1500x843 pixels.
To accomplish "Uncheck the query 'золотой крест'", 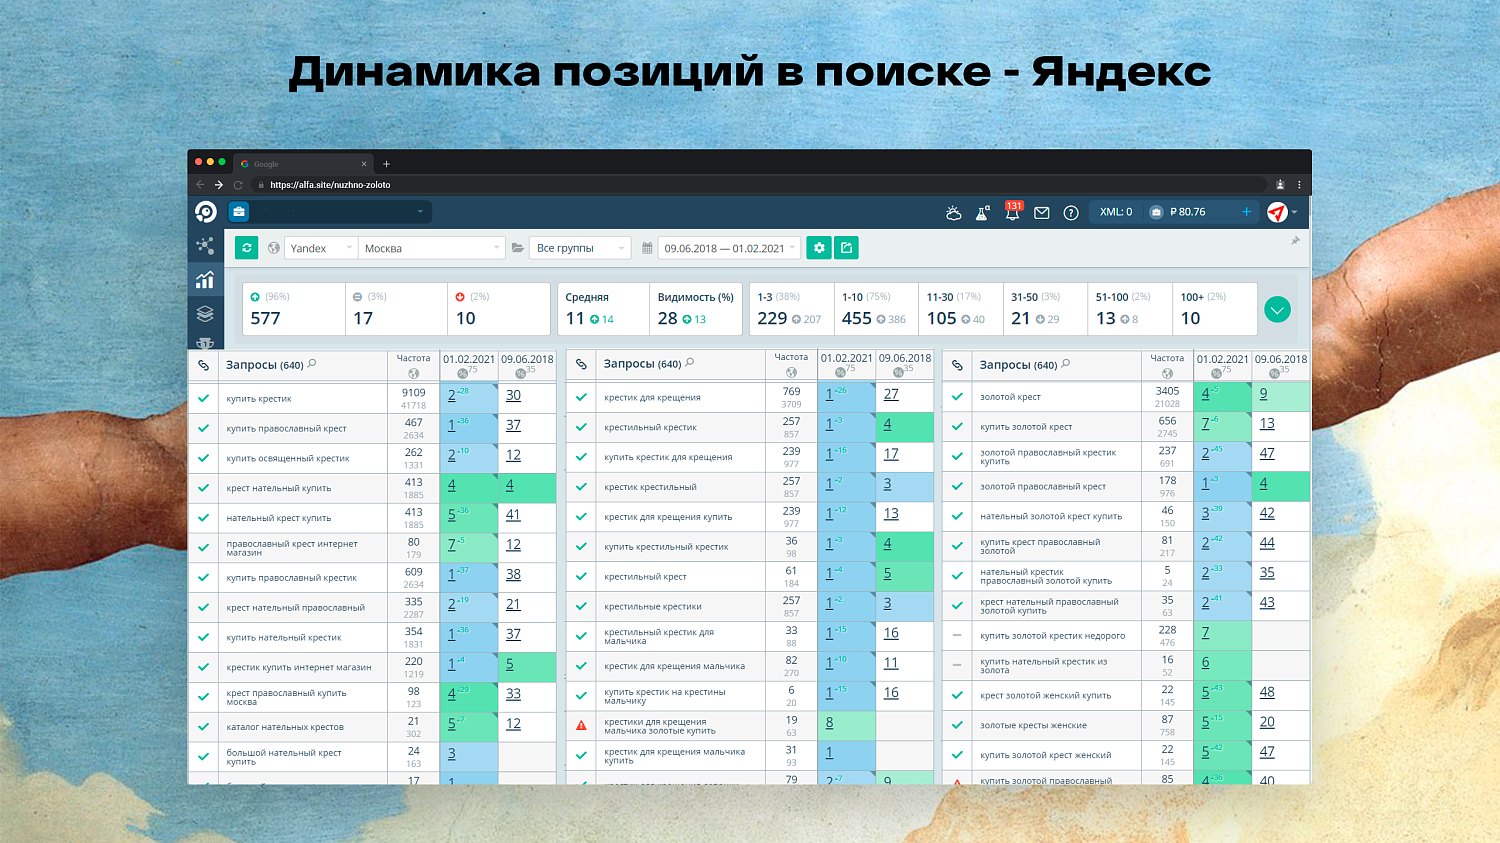I will point(956,396).
